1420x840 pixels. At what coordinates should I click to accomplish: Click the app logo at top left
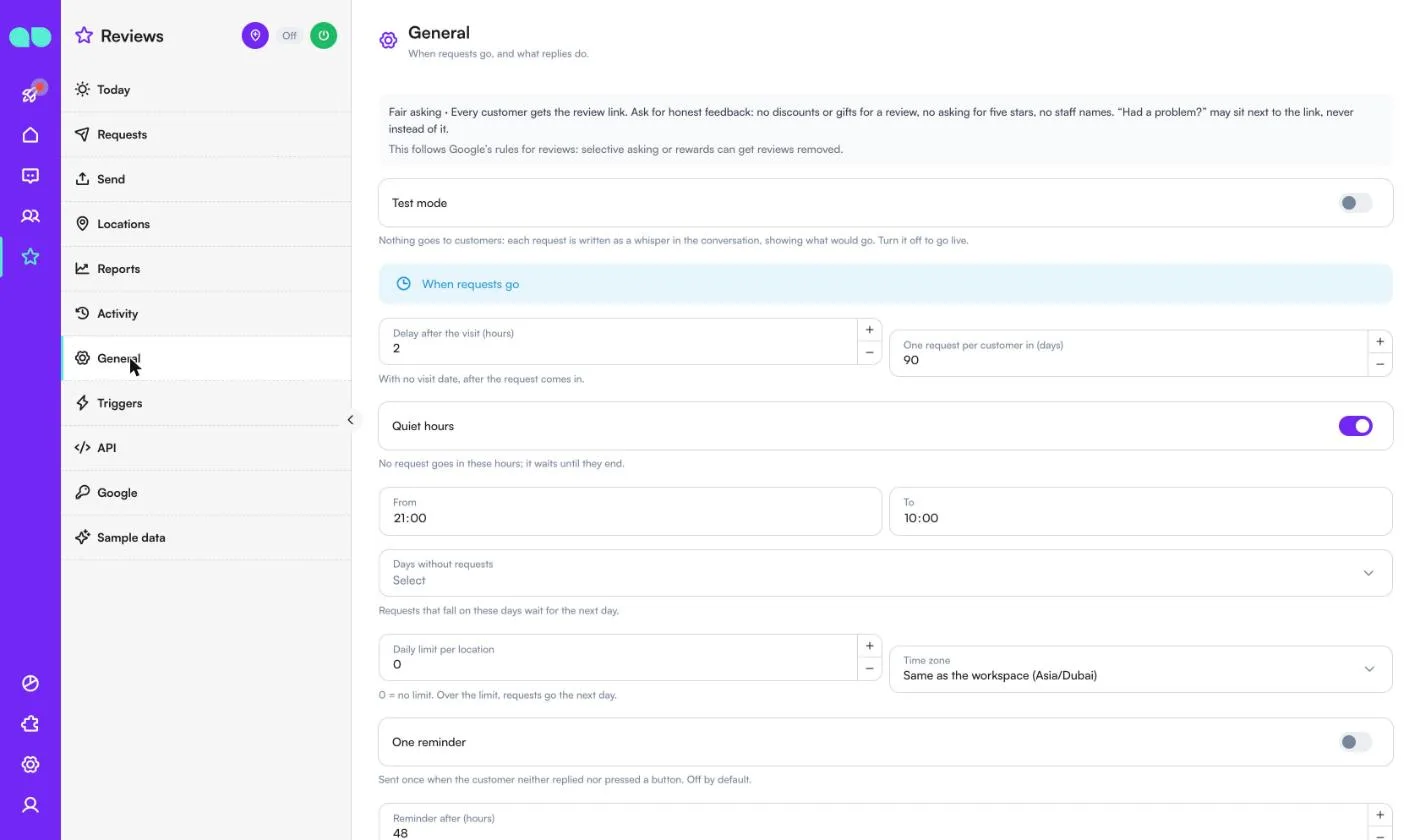(30, 37)
